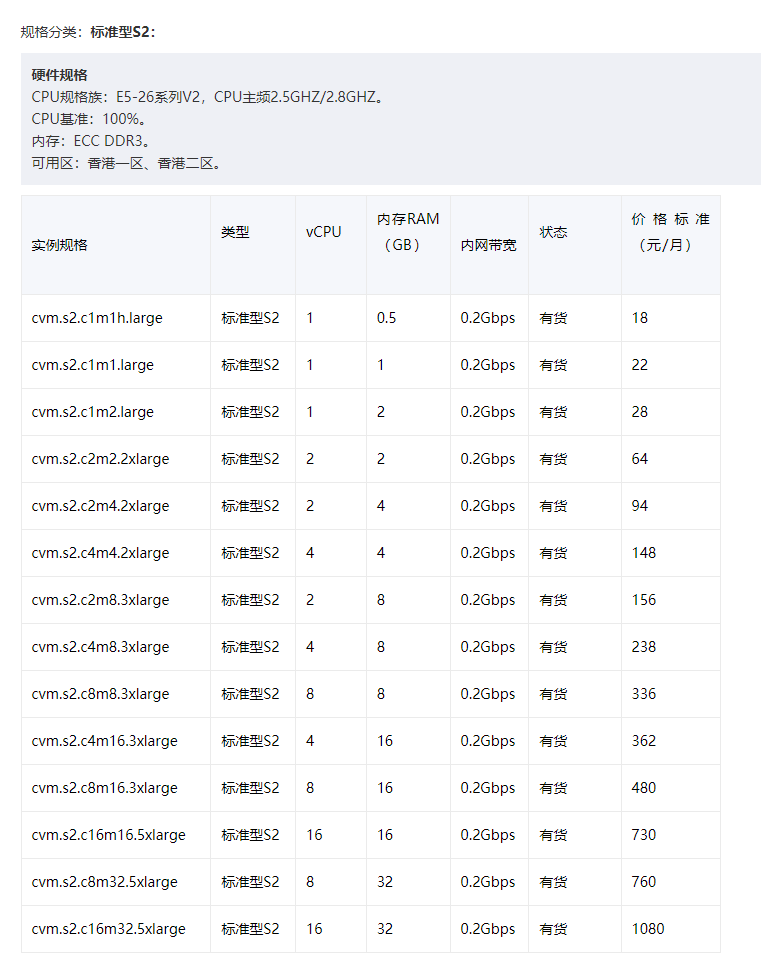Click the 有货 status in c1m2.large row

click(x=553, y=412)
